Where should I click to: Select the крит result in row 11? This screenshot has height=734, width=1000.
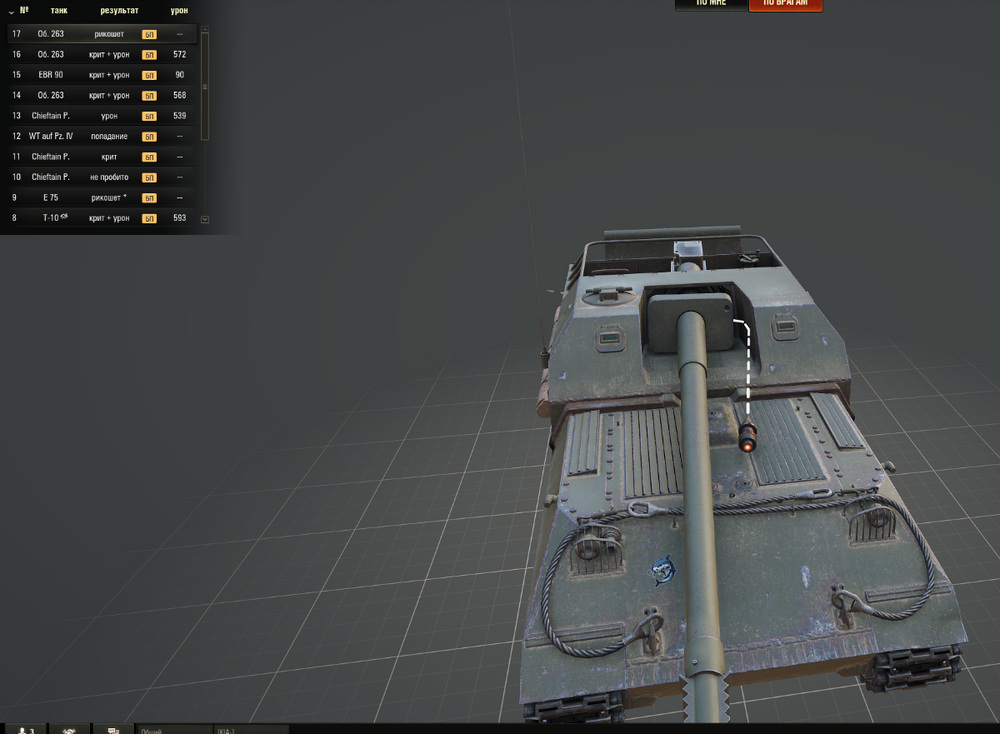coord(109,157)
